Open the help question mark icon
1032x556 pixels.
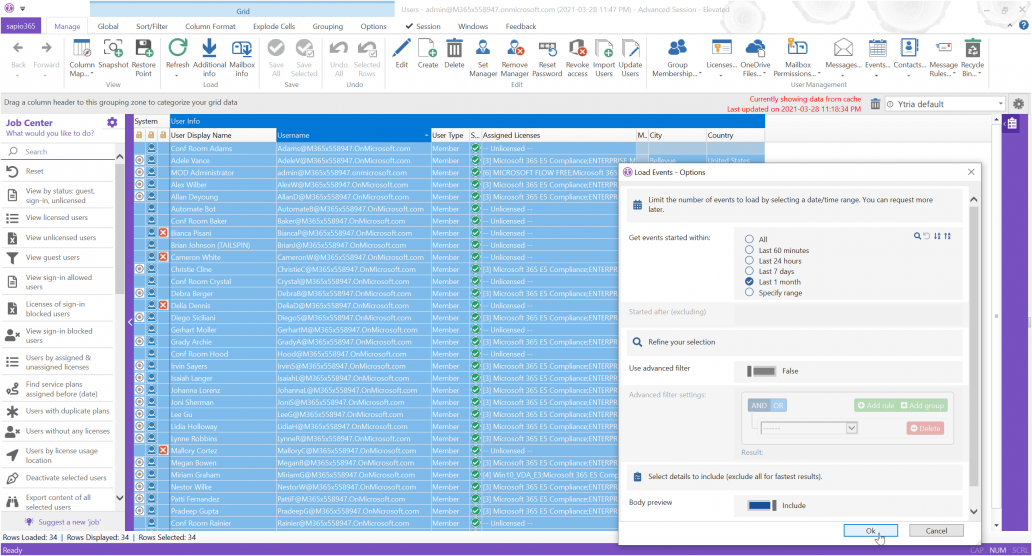click(1023, 26)
